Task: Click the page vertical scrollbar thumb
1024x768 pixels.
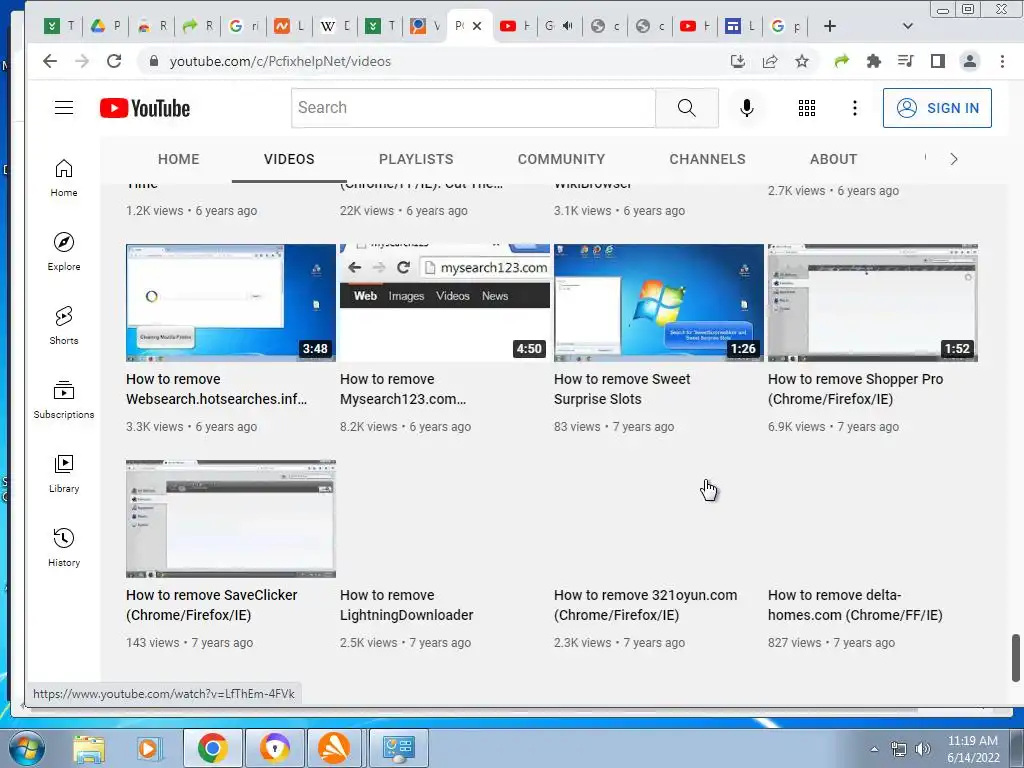Action: (x=1016, y=657)
